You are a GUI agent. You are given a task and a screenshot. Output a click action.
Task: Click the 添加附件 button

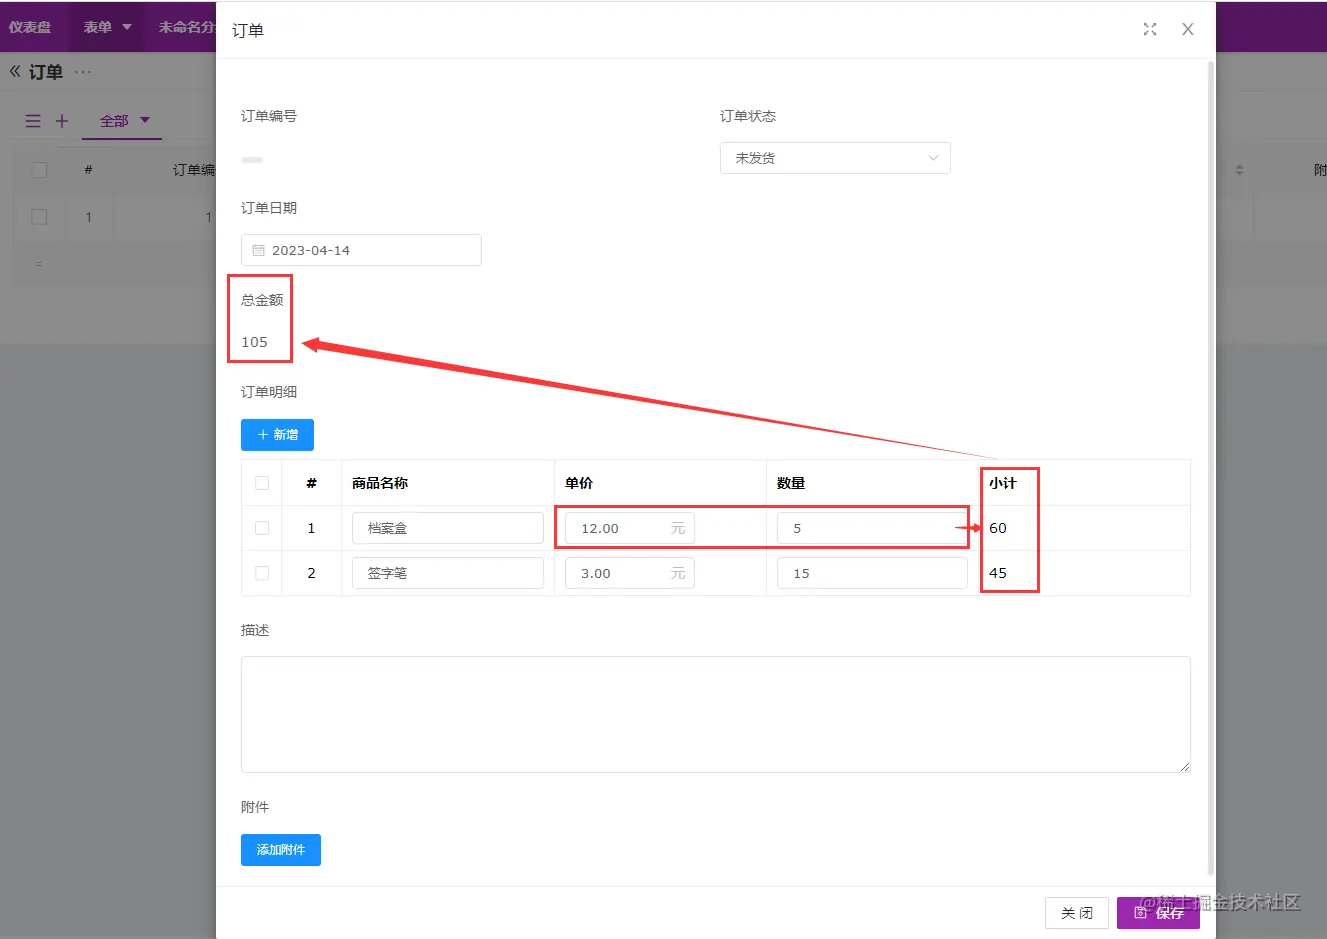click(x=281, y=850)
